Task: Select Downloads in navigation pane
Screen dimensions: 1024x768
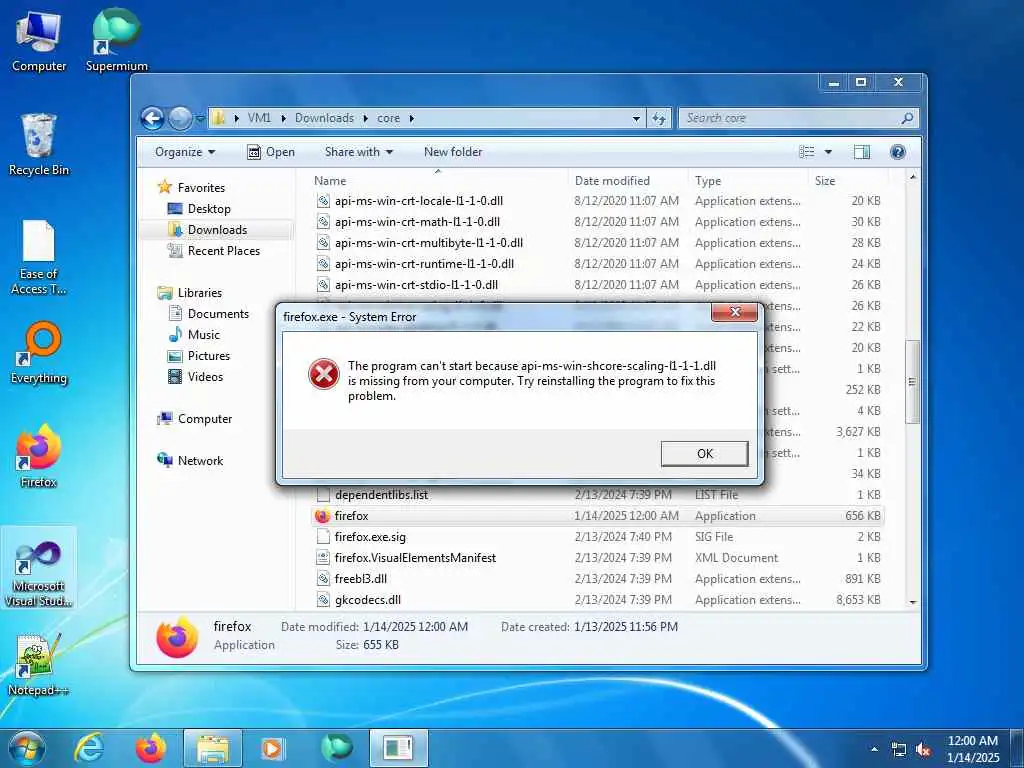Action: [217, 230]
